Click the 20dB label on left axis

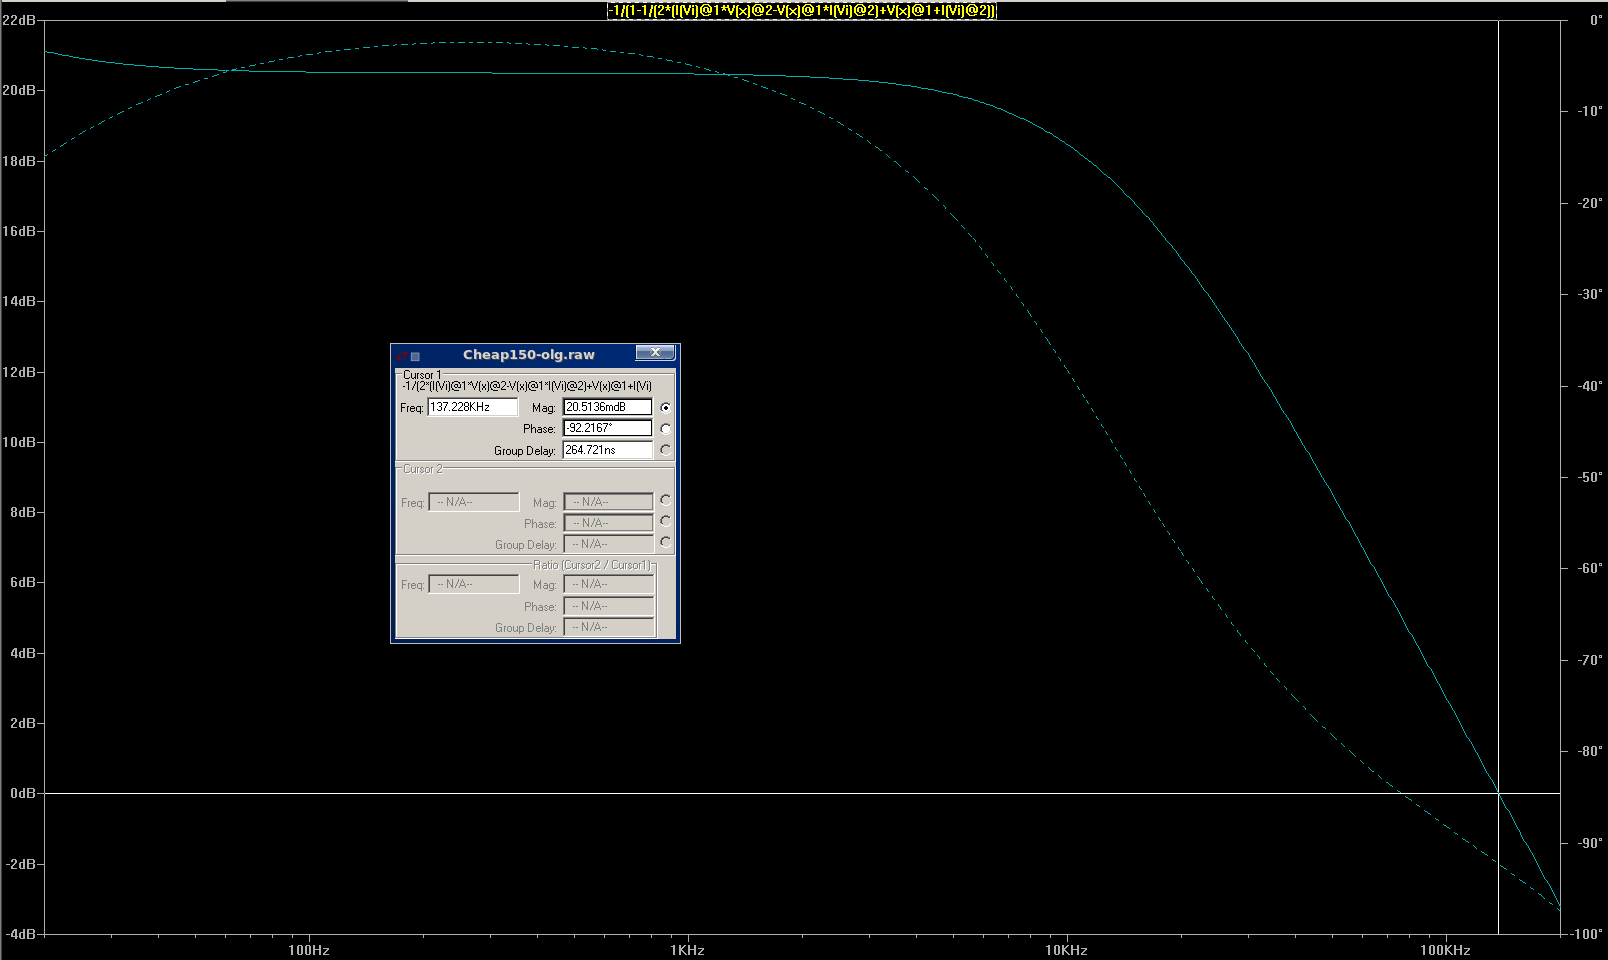click(x=18, y=90)
